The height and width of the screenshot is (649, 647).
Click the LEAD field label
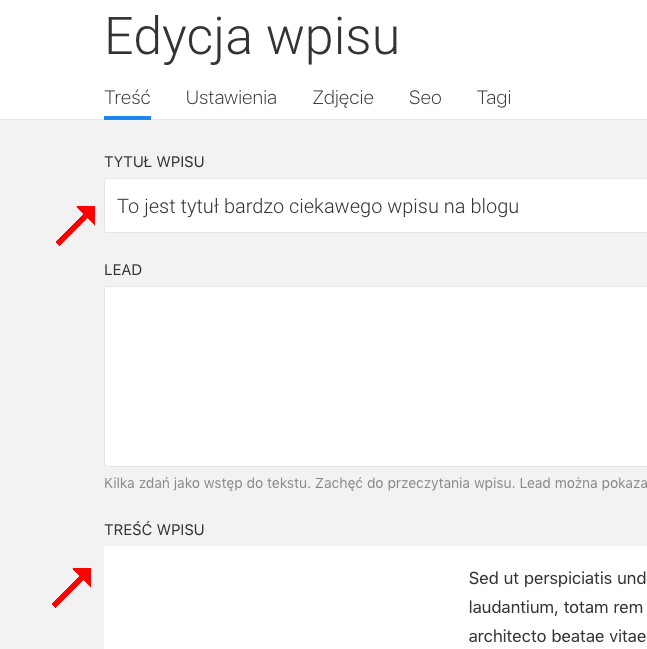pyautogui.click(x=123, y=269)
